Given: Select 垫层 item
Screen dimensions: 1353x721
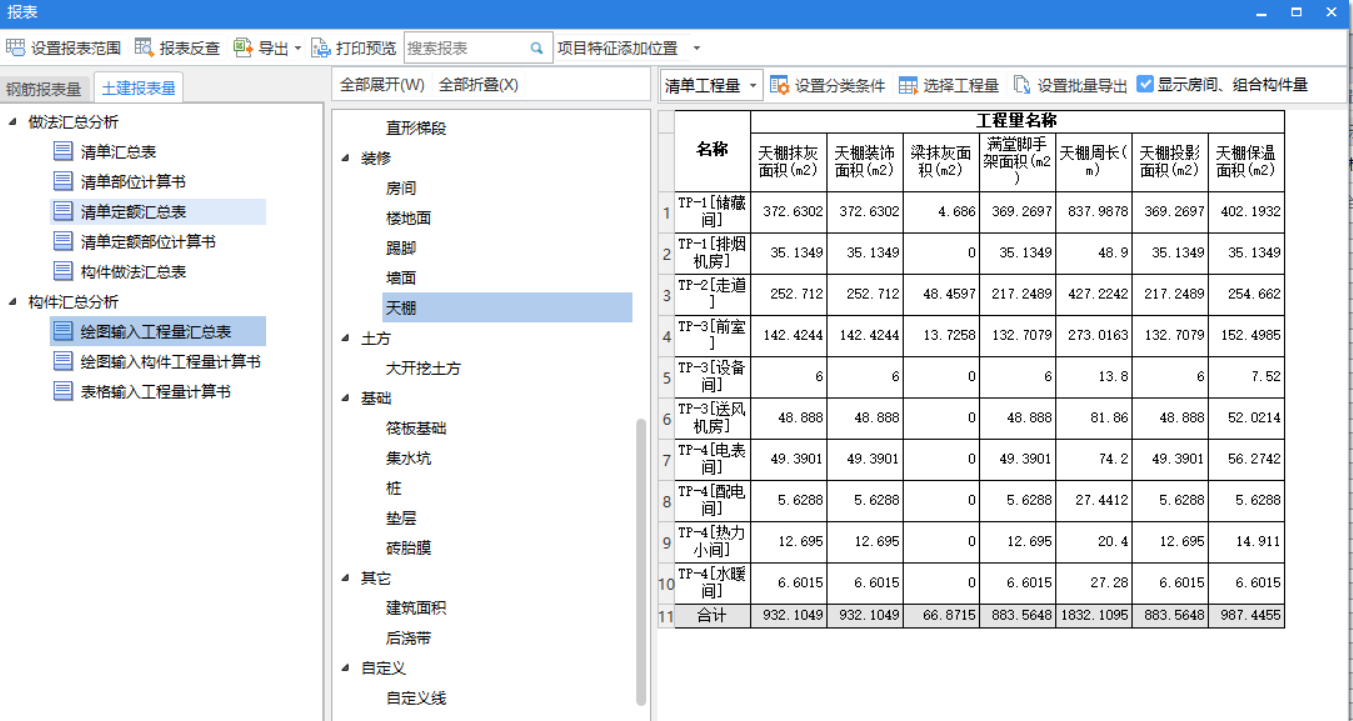Looking at the screenshot, I should [401, 518].
